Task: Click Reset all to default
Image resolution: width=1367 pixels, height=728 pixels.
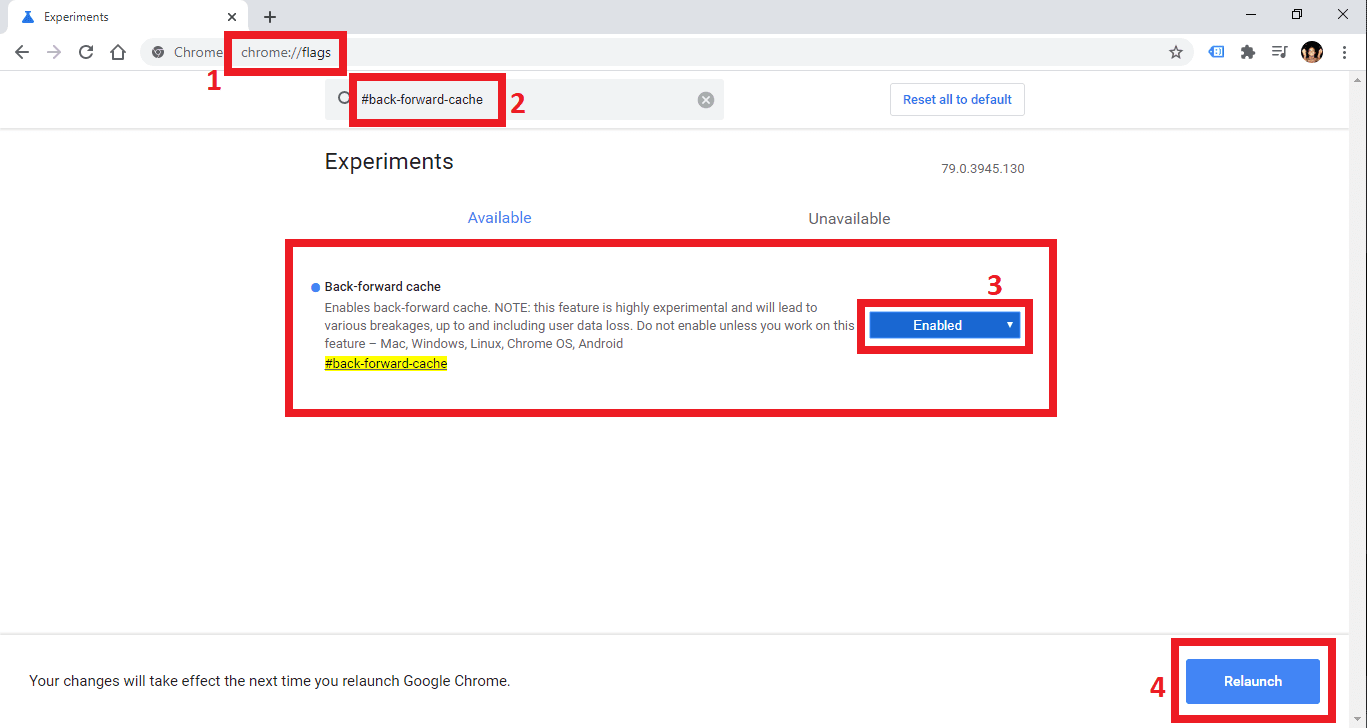Action: click(x=957, y=99)
